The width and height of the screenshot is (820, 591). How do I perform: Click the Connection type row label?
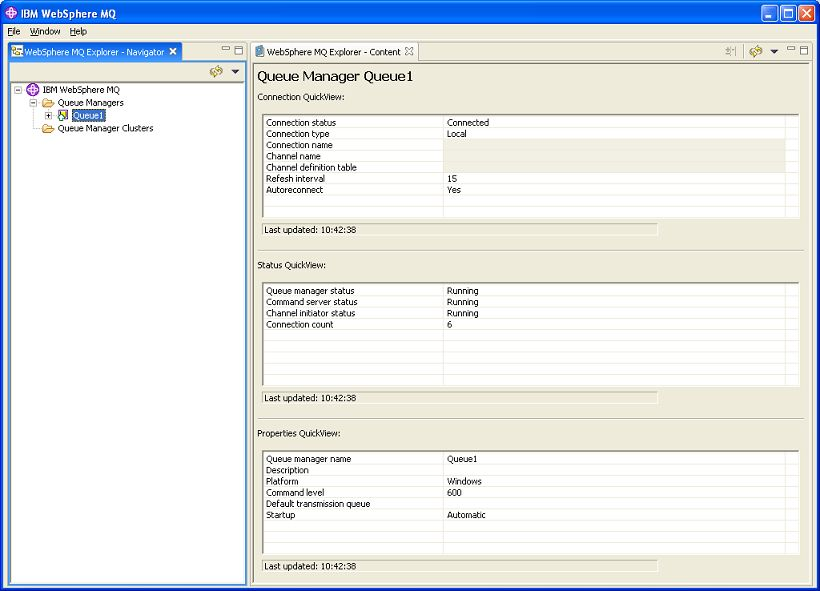coord(298,134)
